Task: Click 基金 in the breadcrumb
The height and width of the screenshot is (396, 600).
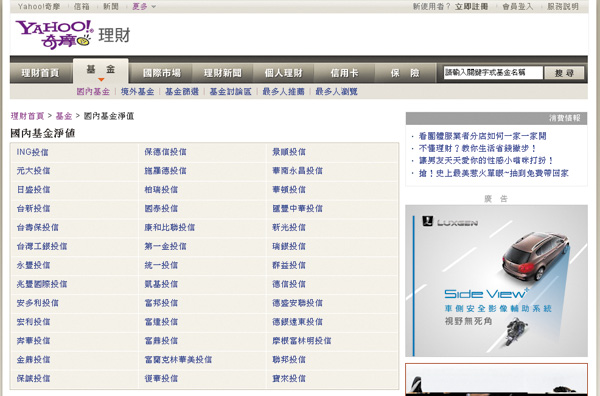Action: tap(64, 116)
